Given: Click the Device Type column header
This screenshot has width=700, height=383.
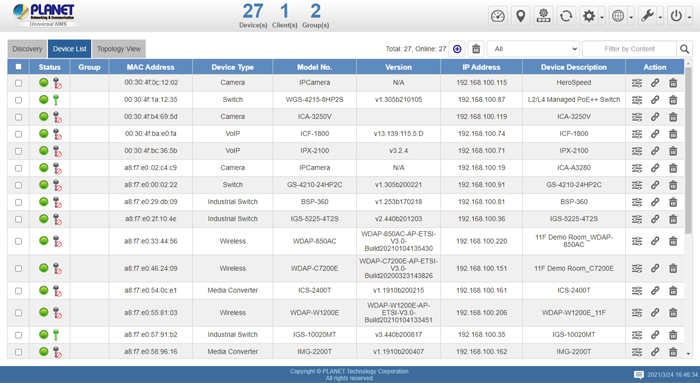Looking at the screenshot, I should [233, 67].
